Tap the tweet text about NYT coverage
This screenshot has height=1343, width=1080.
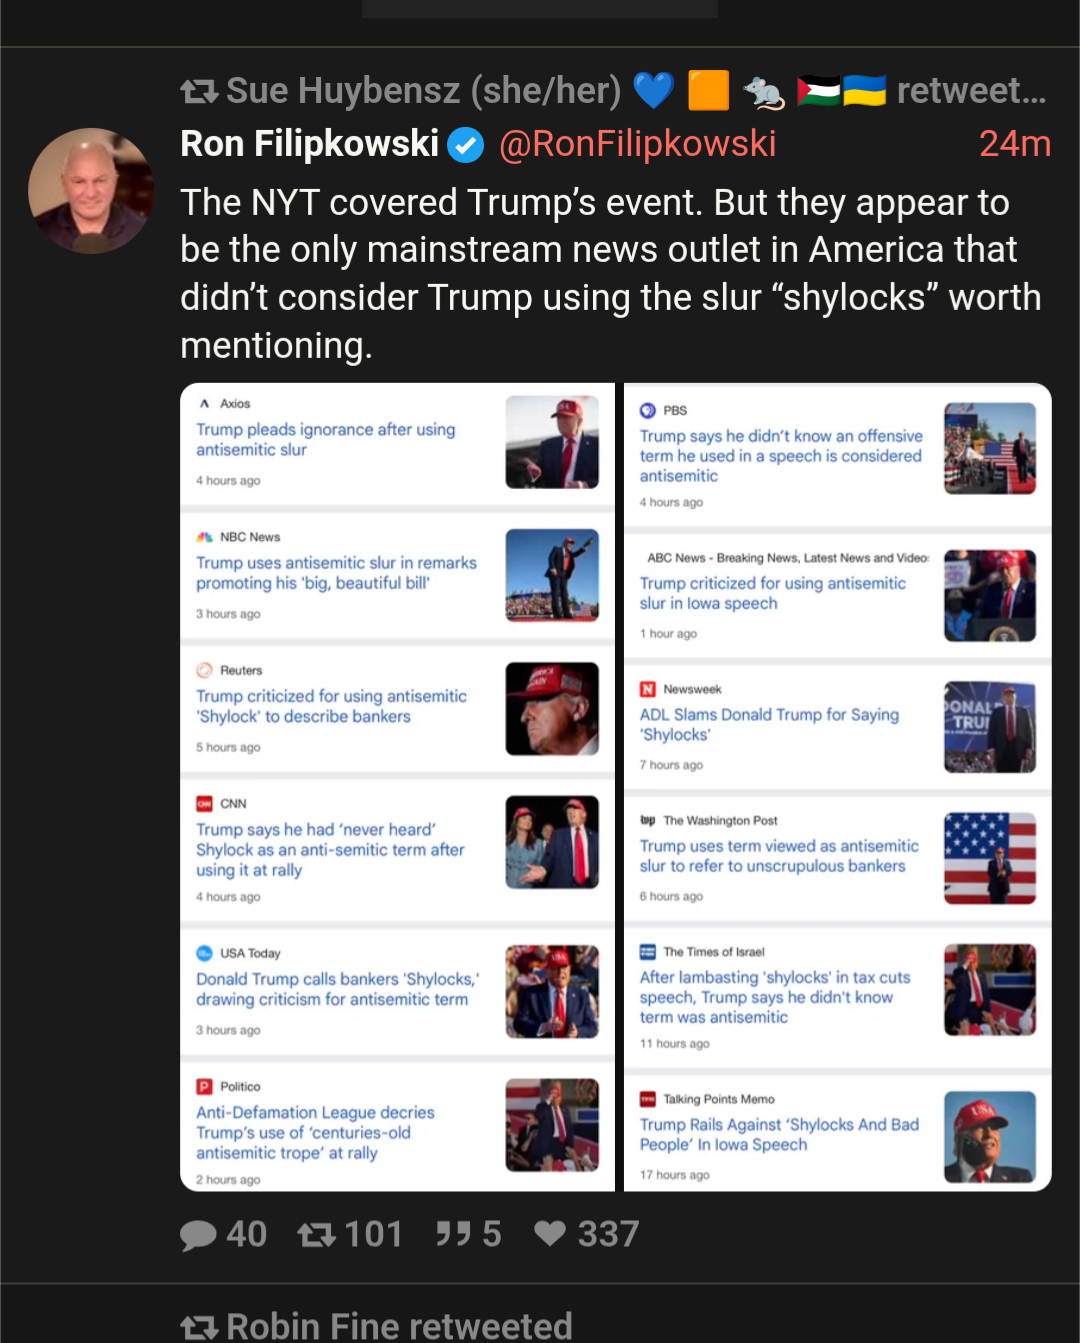(611, 274)
